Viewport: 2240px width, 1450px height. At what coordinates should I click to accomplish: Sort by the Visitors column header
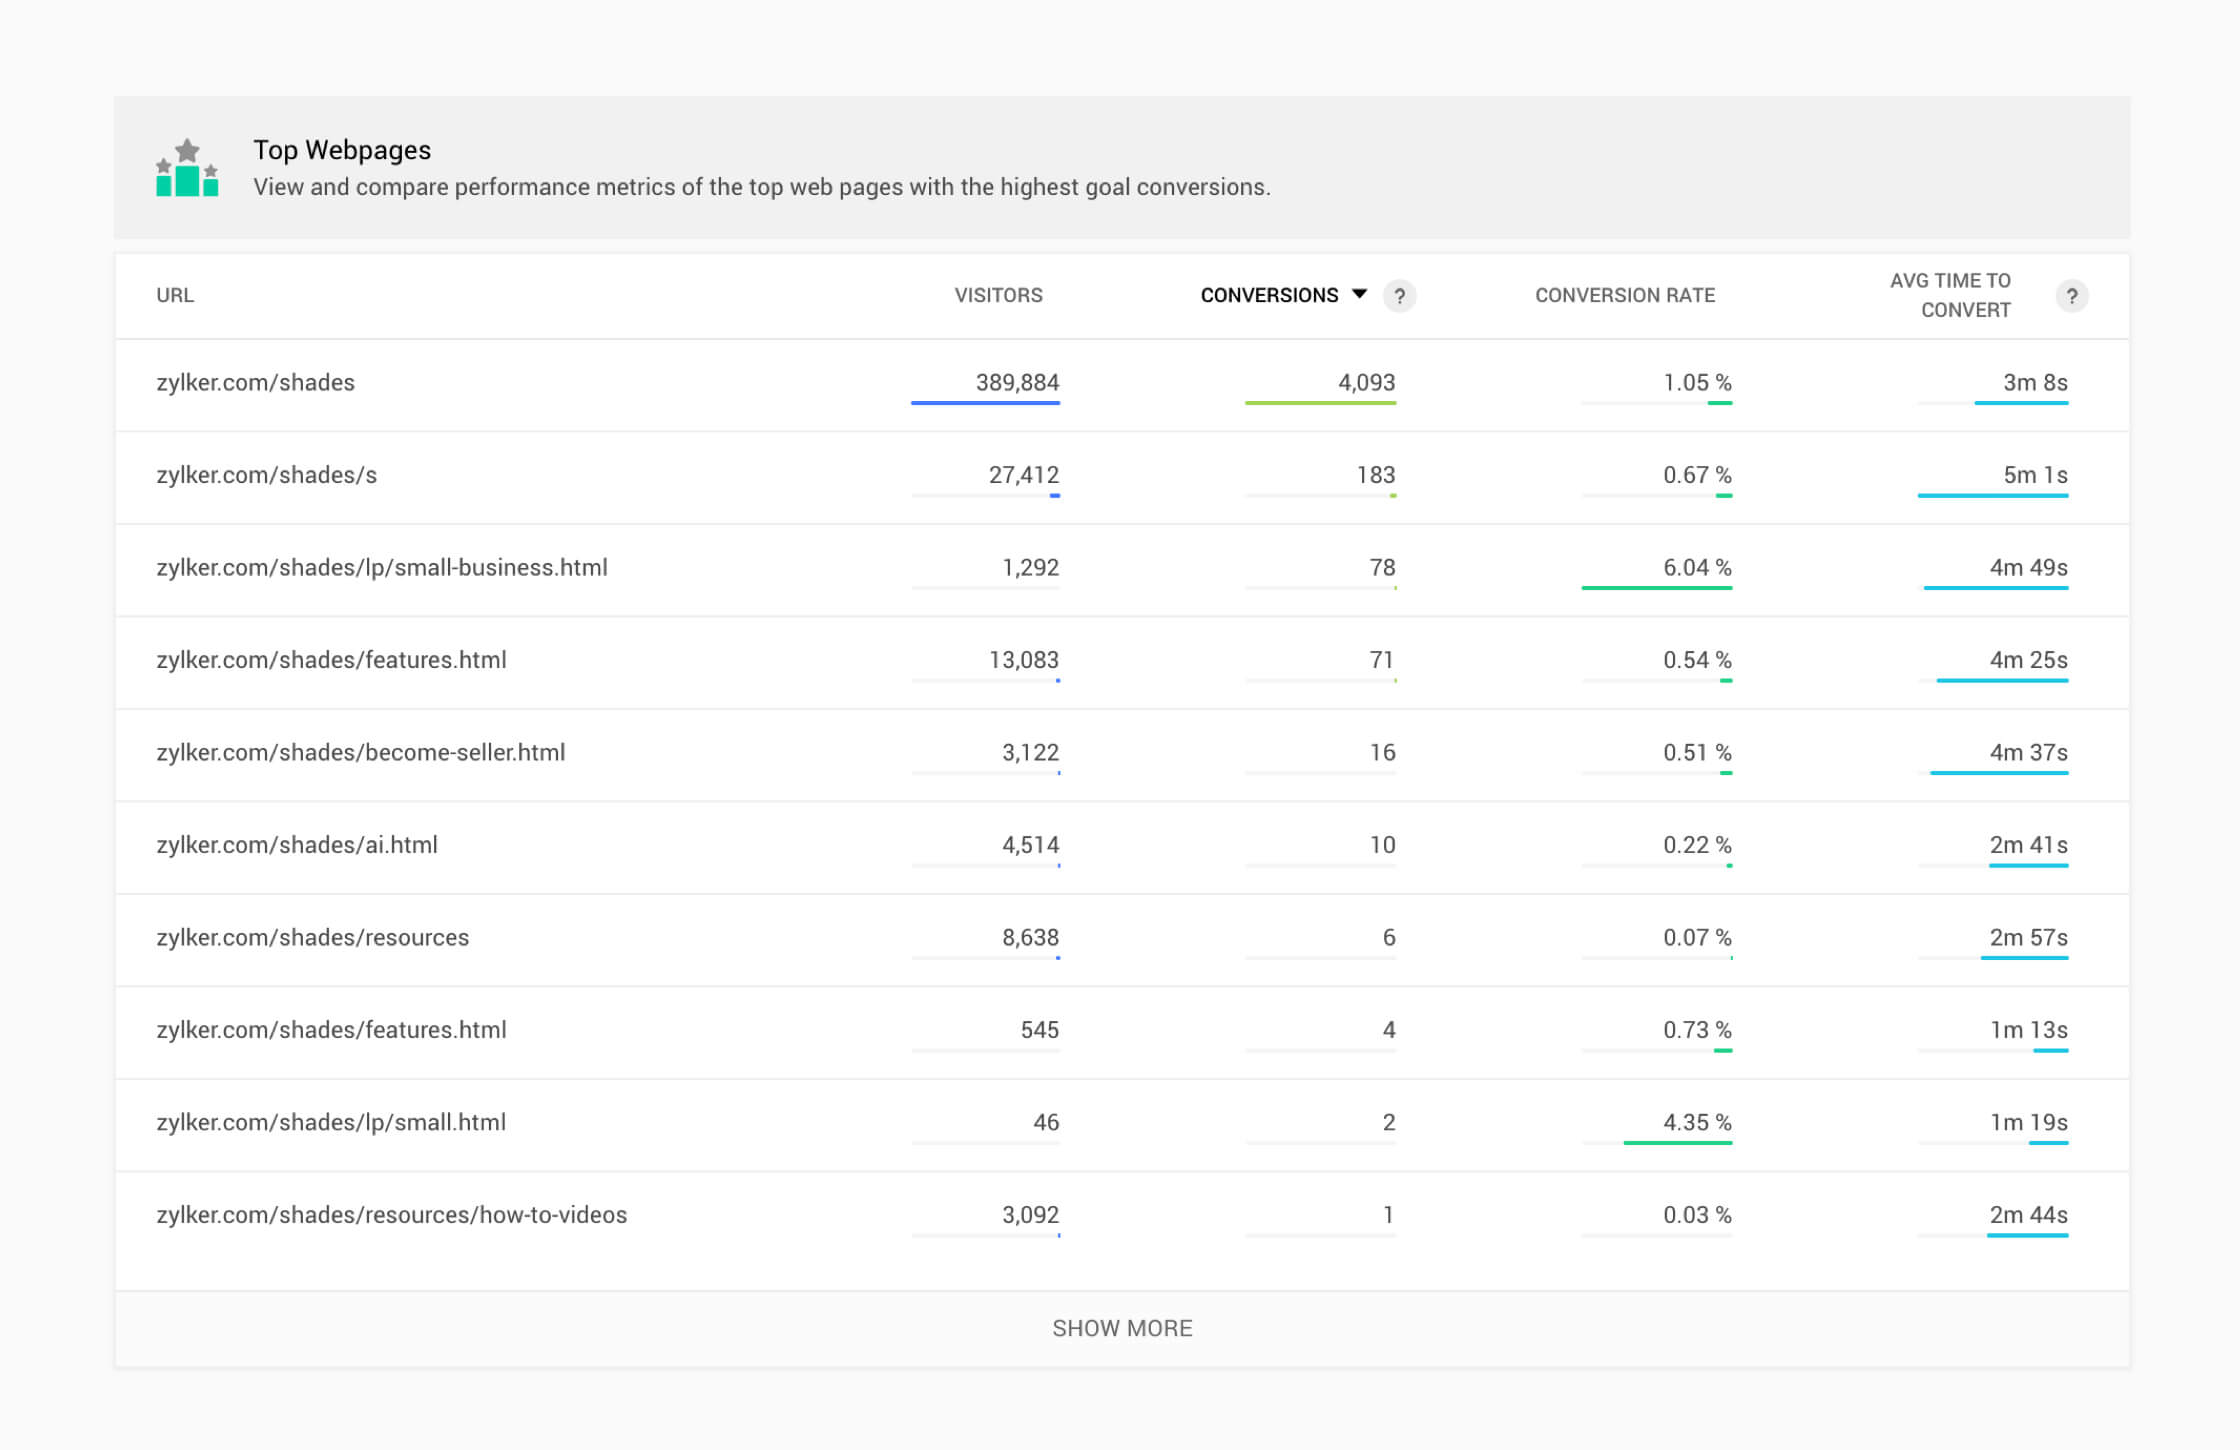pos(997,295)
